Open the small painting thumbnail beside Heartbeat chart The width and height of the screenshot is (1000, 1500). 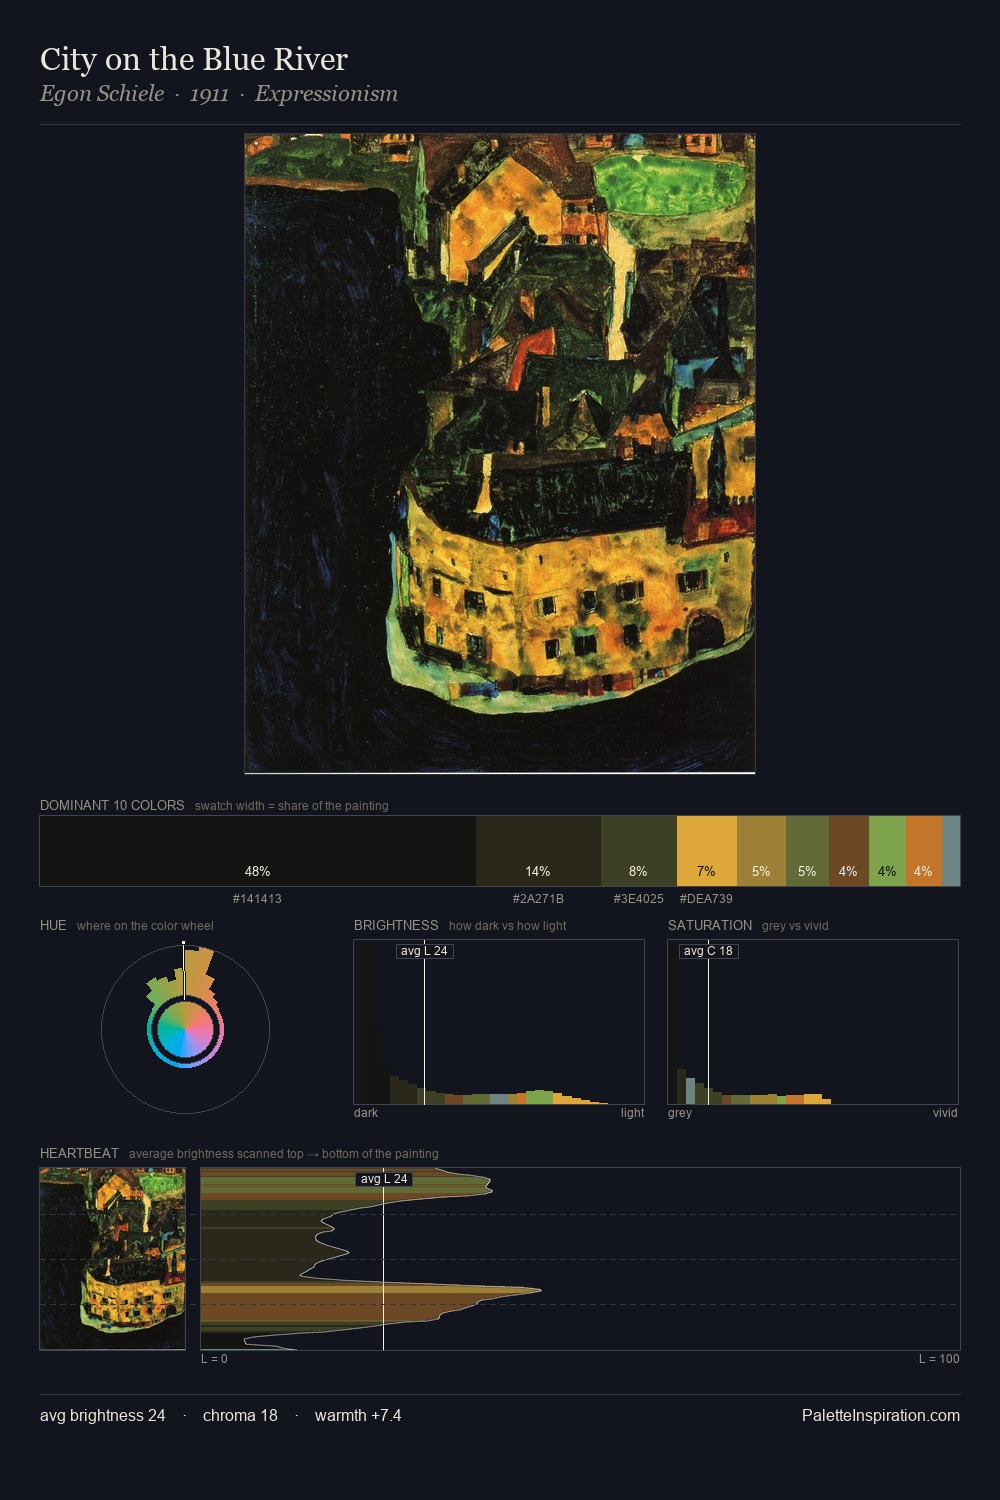pyautogui.click(x=113, y=1259)
